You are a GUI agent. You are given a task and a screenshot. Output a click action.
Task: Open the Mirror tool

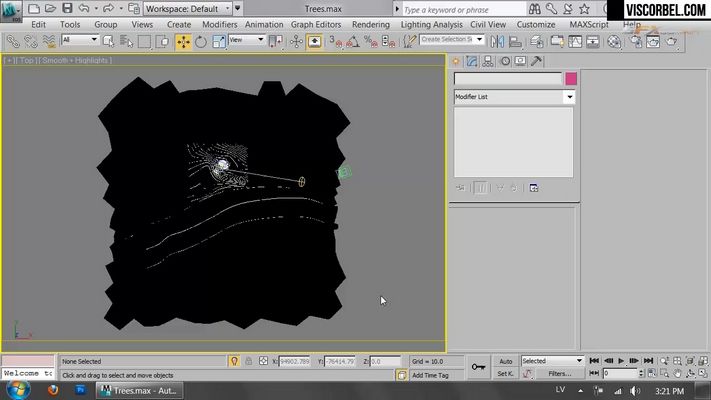pyautogui.click(x=497, y=42)
